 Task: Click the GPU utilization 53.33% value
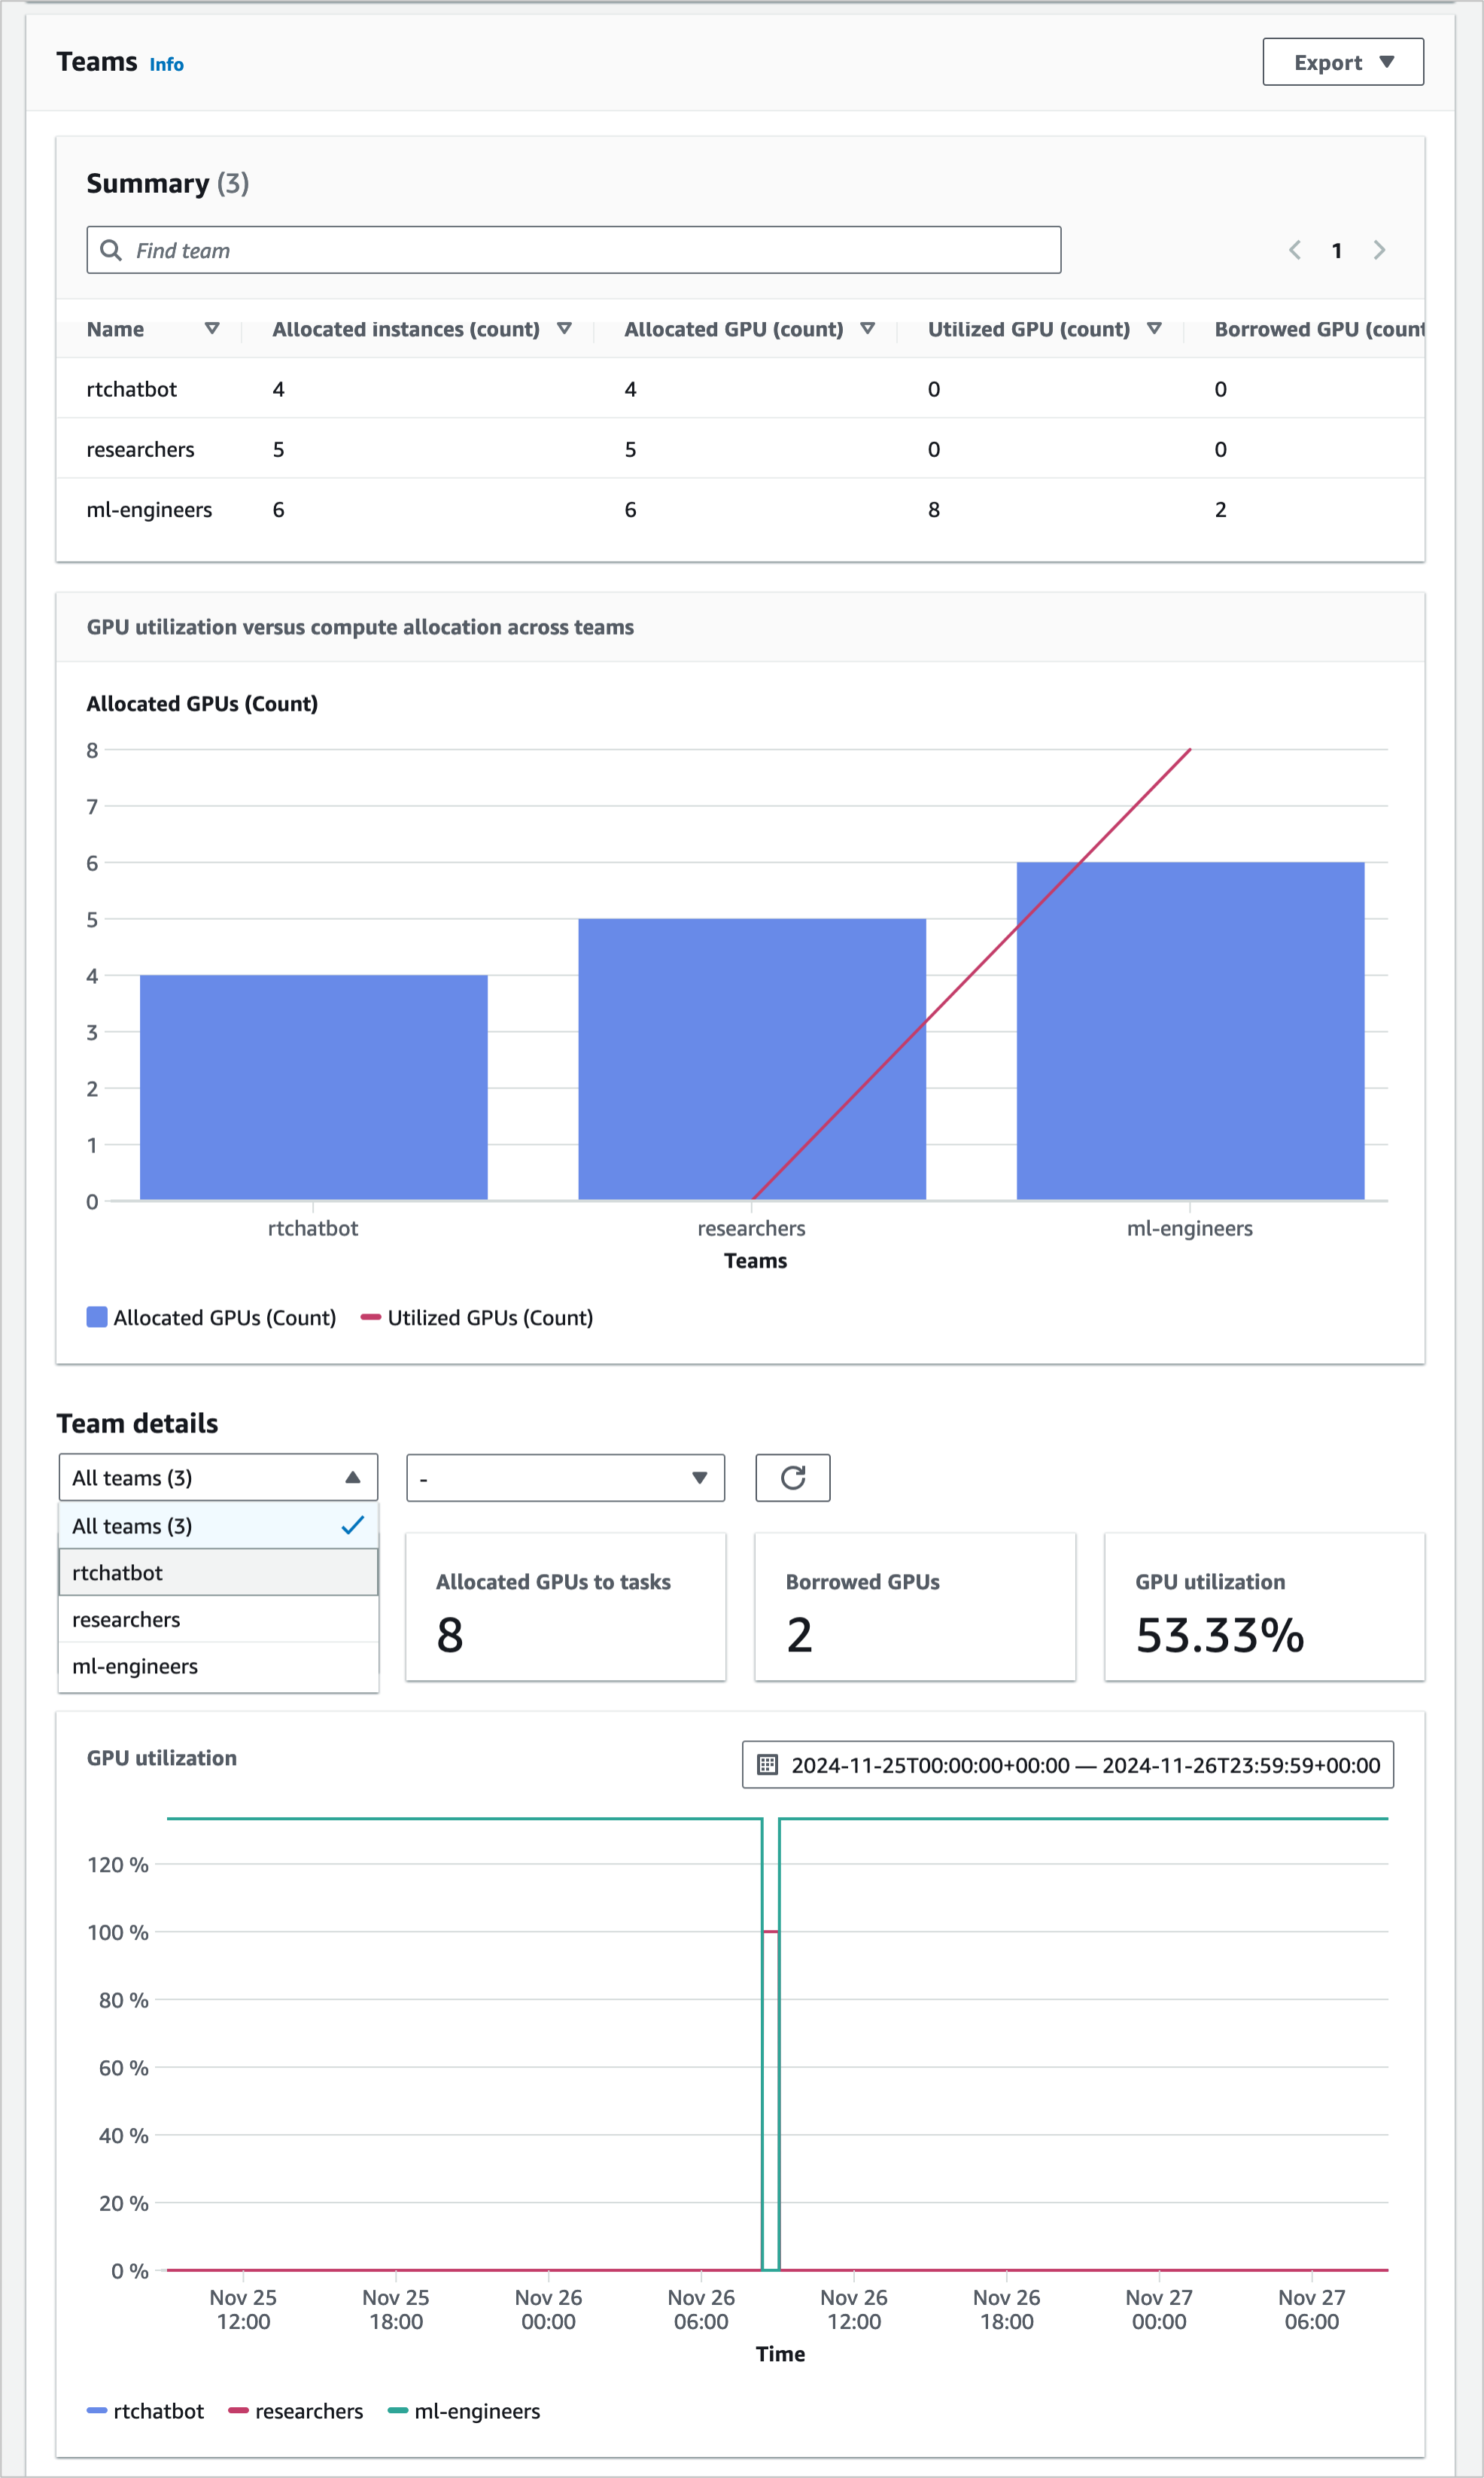tap(1219, 1635)
